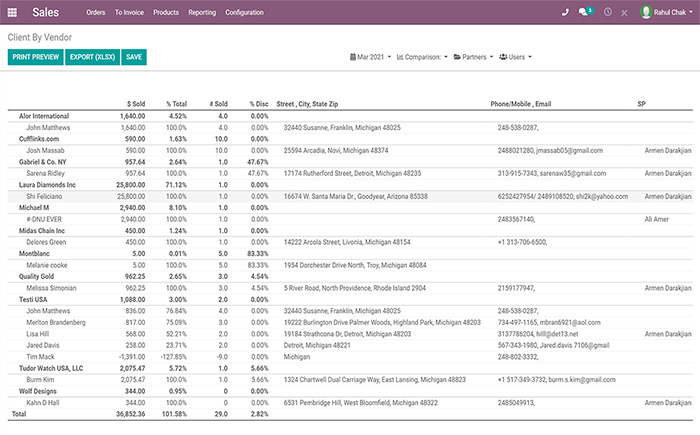Click the Total 36,852.36 amount

pyautogui.click(x=131, y=414)
